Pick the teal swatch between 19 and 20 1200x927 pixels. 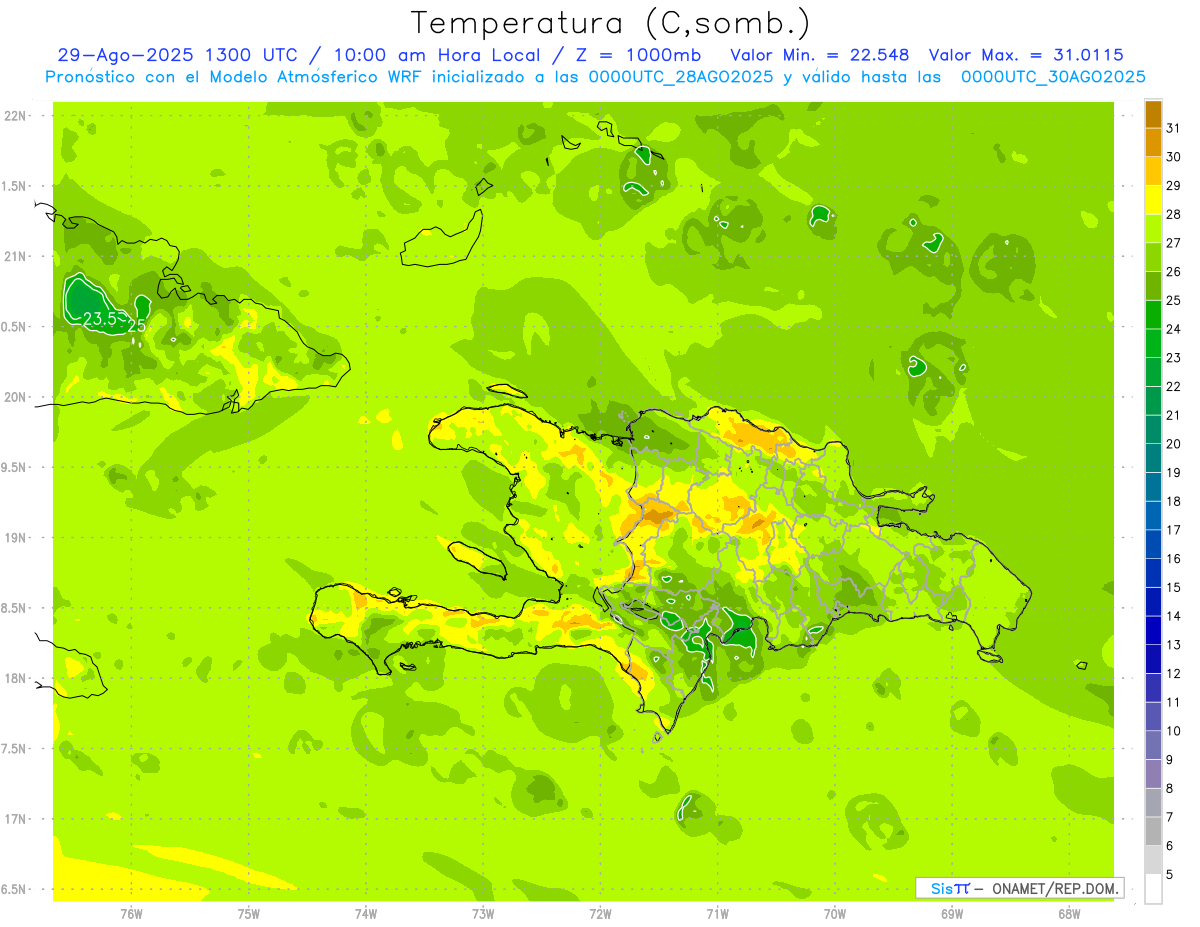tap(1153, 458)
